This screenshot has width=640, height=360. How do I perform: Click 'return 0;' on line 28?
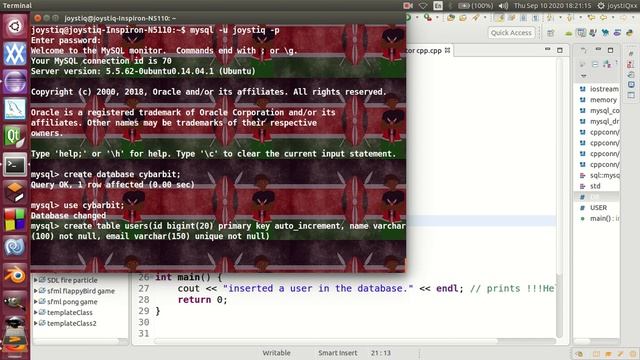coord(202,300)
